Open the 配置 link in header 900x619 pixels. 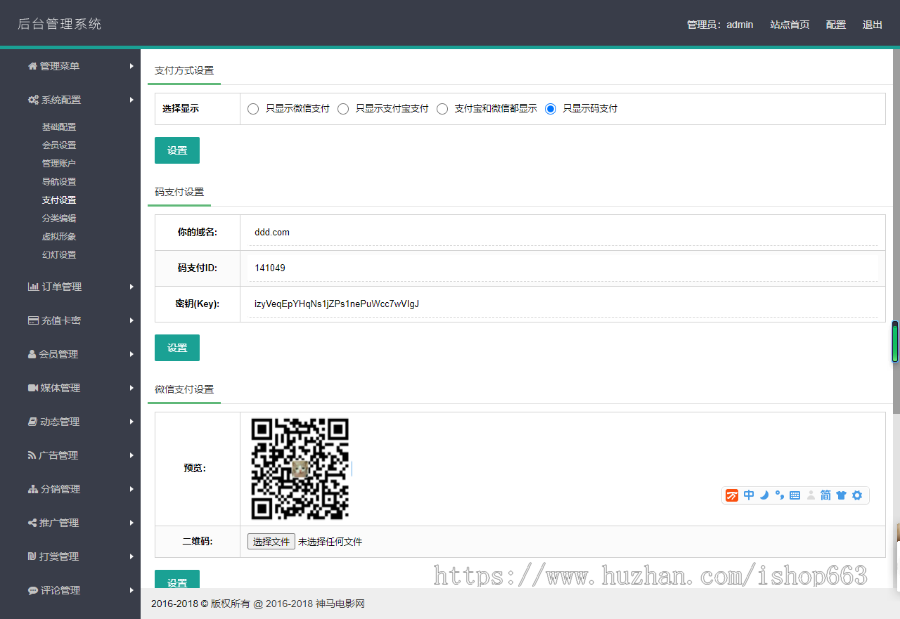(836, 25)
